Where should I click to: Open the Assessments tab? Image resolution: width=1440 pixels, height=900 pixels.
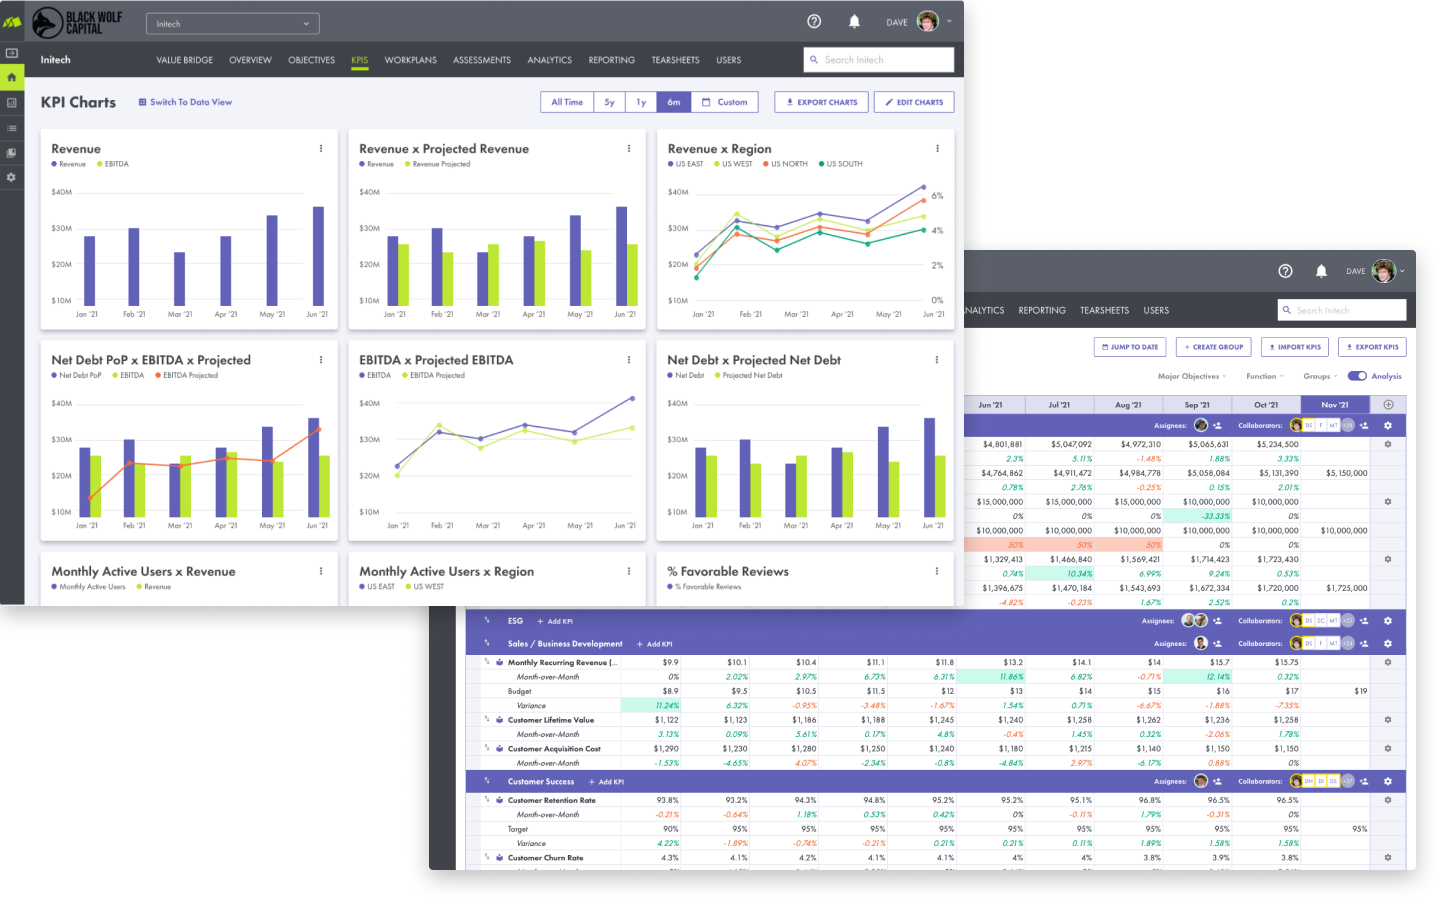pos(482,60)
